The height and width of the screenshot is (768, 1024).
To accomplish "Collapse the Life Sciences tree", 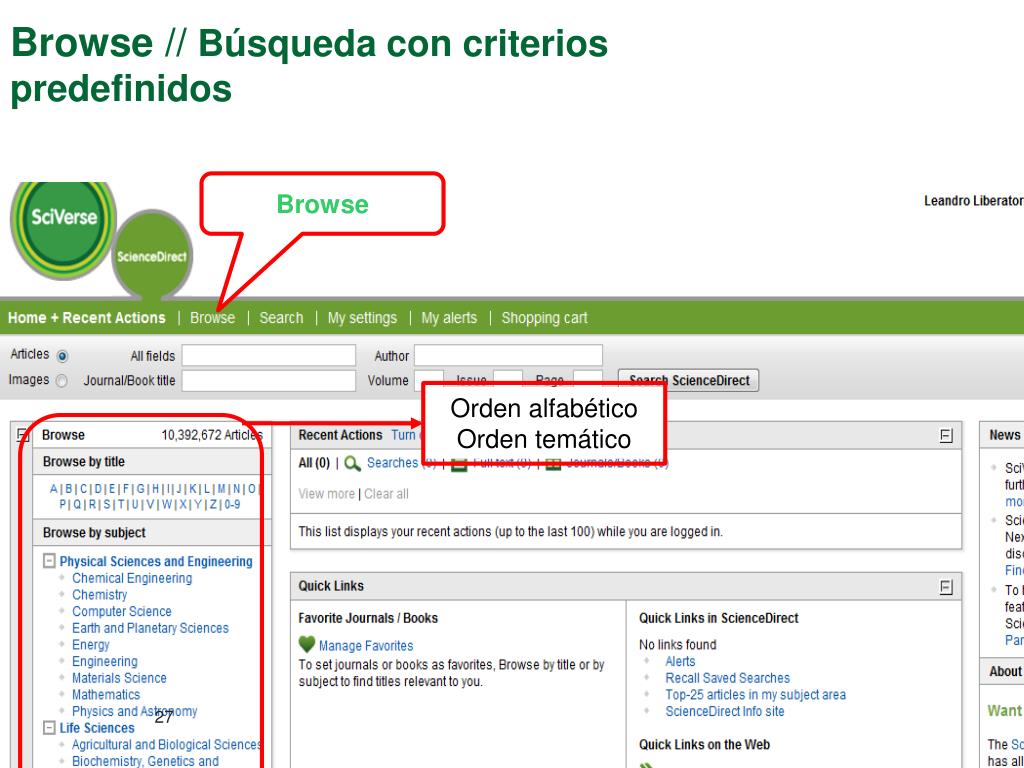I will click(49, 728).
